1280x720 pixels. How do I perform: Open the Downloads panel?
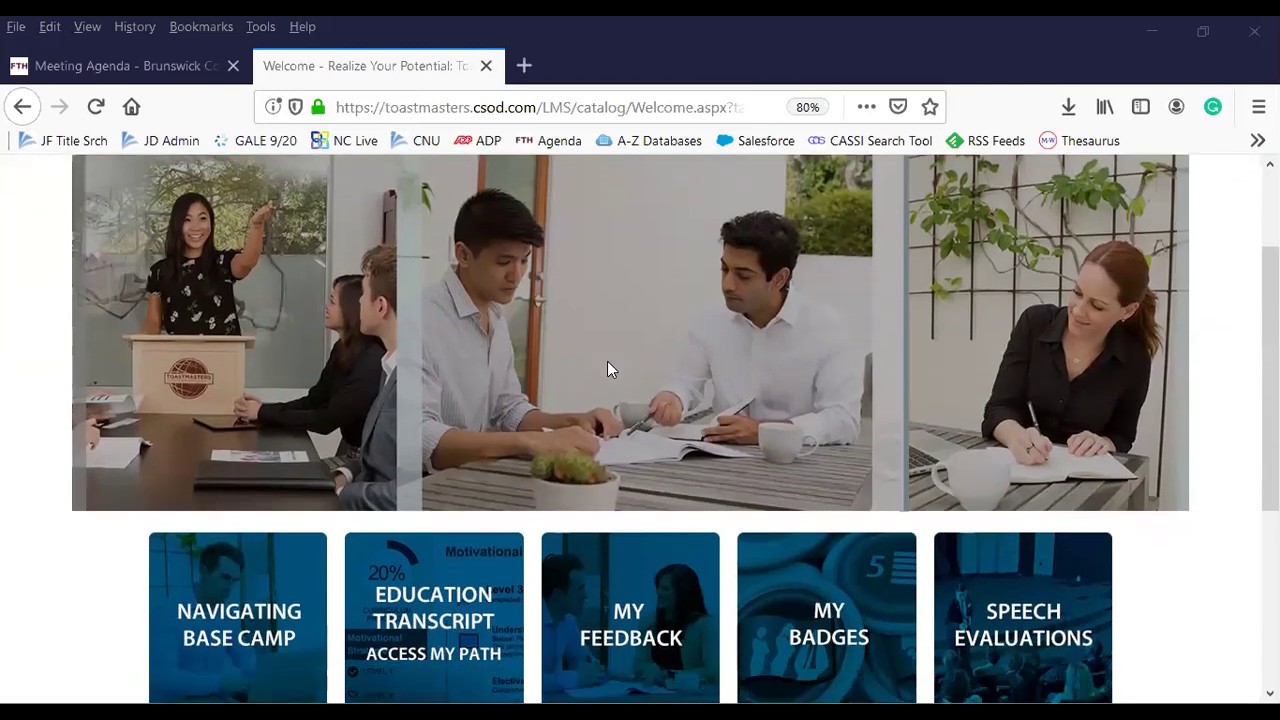tap(1068, 107)
